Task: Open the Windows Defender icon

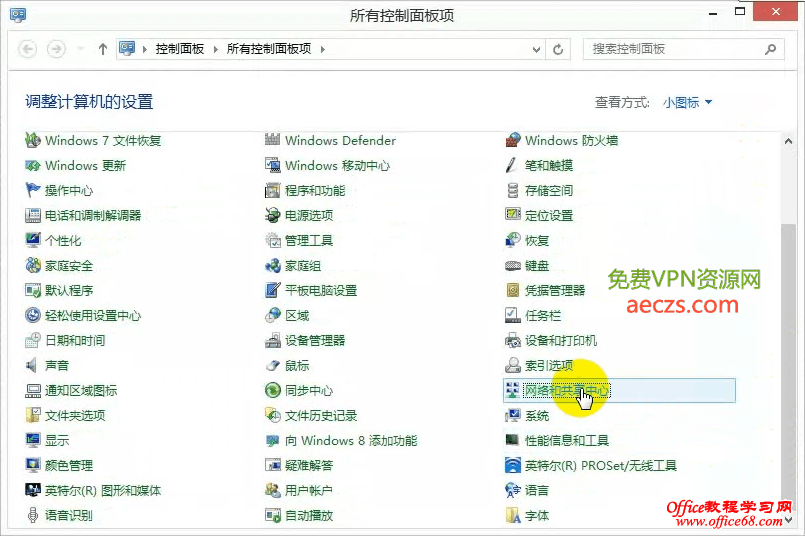Action: click(273, 140)
